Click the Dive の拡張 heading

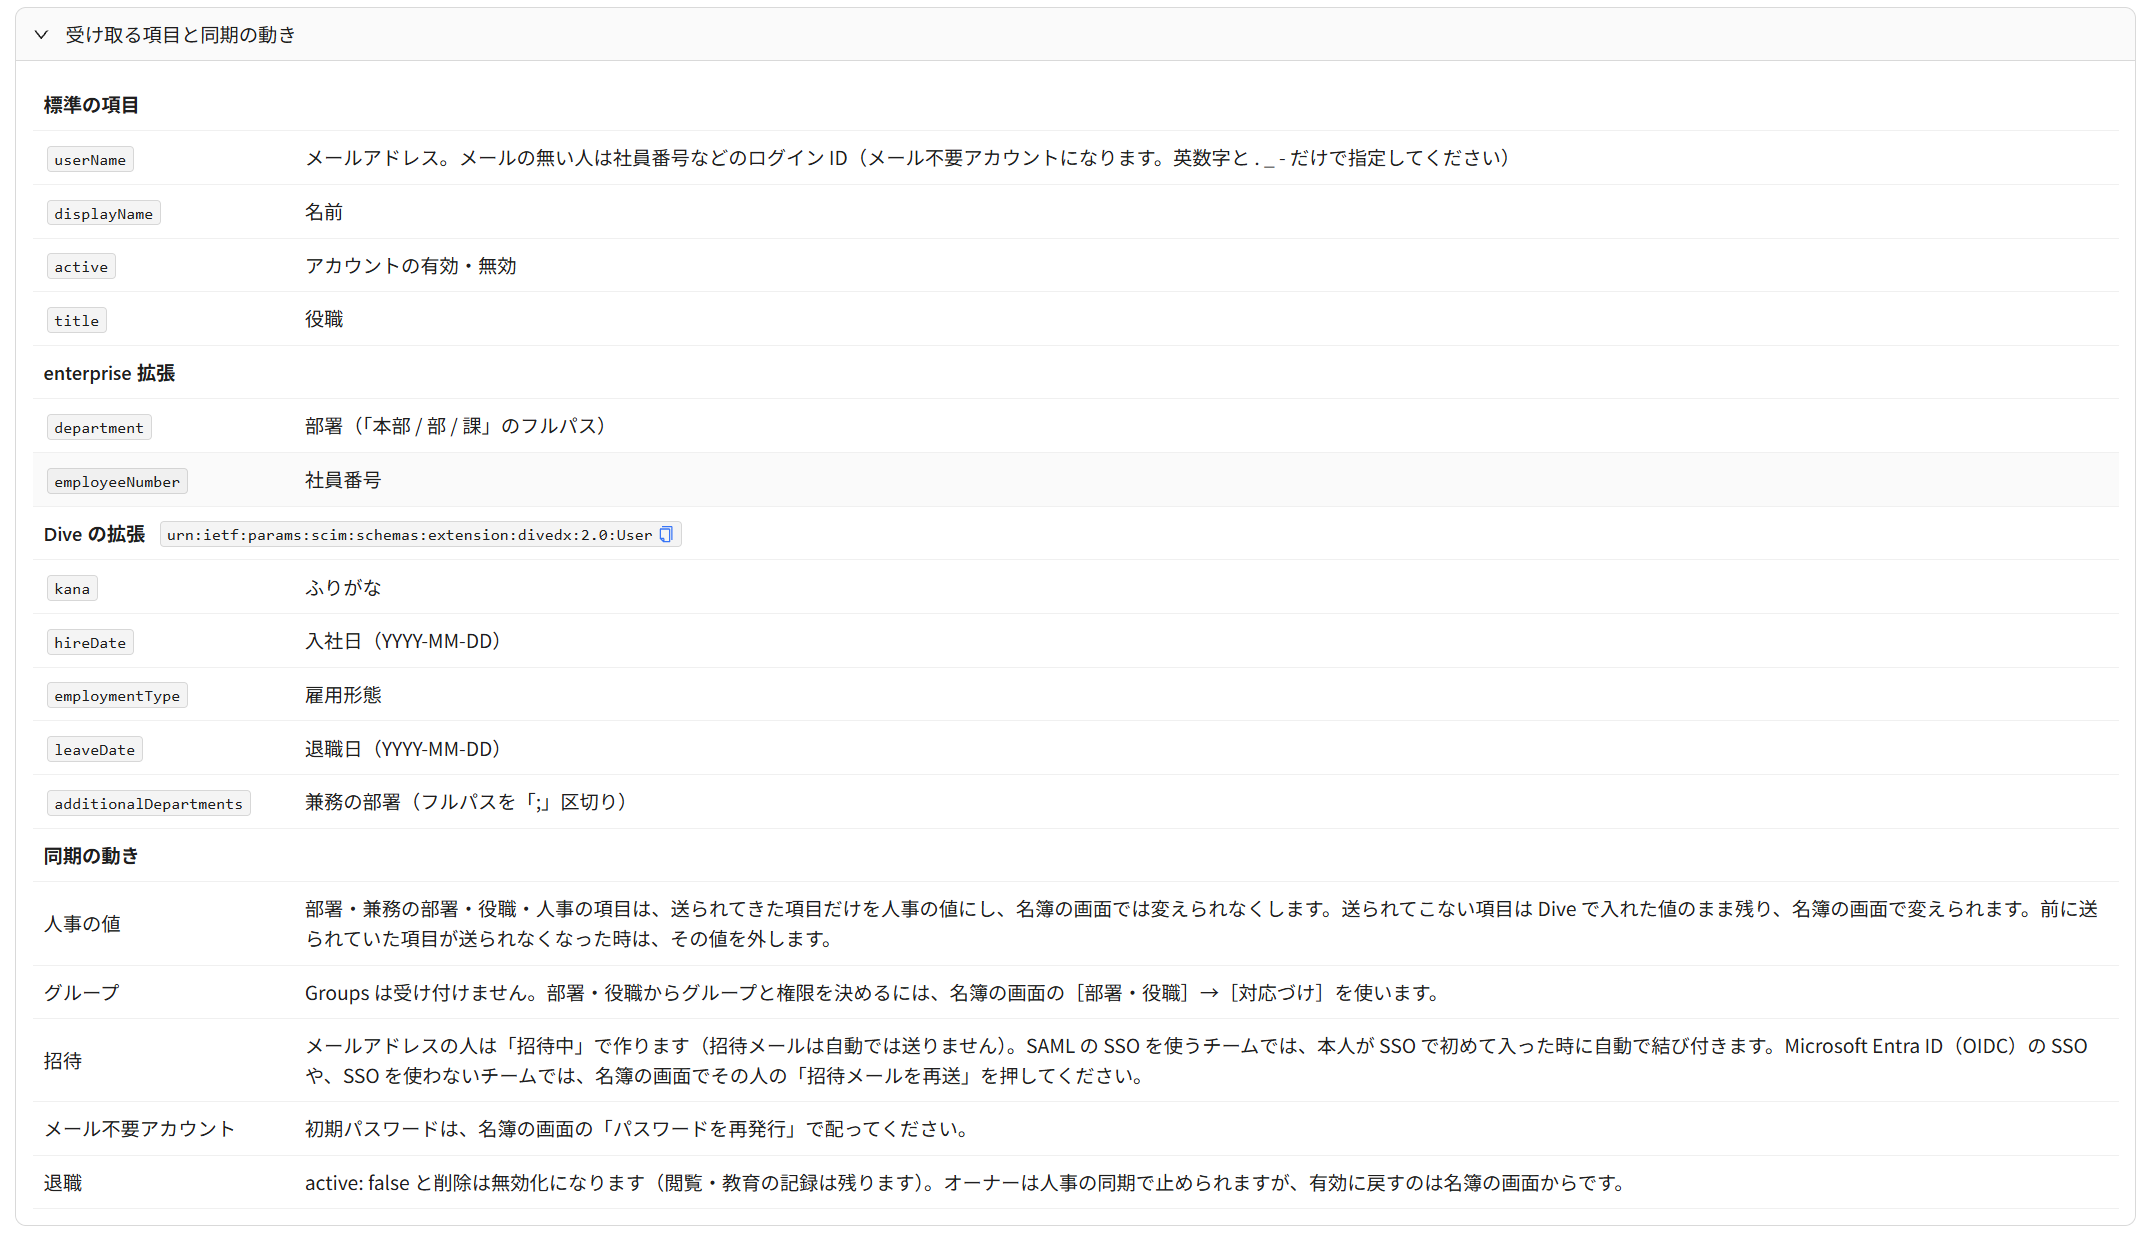94,535
